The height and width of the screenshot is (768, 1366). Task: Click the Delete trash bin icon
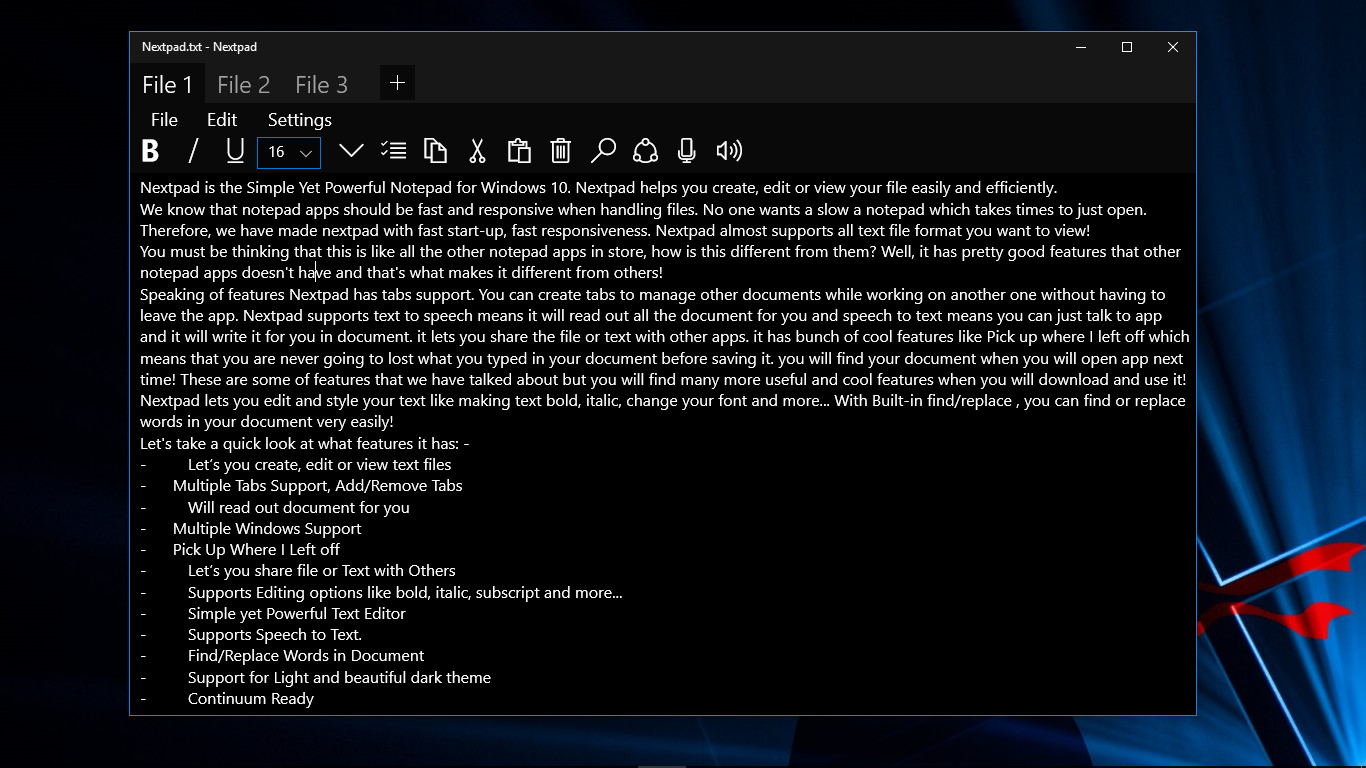(x=561, y=151)
